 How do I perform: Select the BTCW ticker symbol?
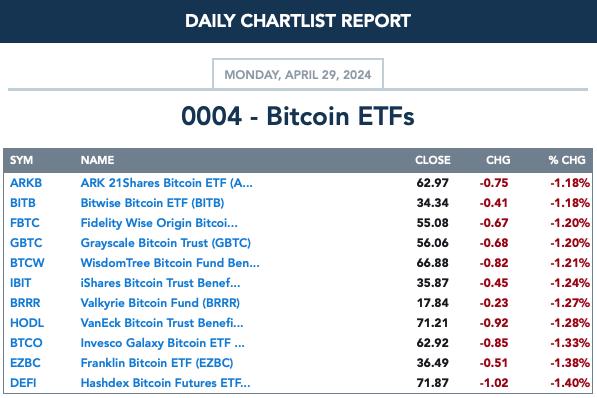pos(27,263)
